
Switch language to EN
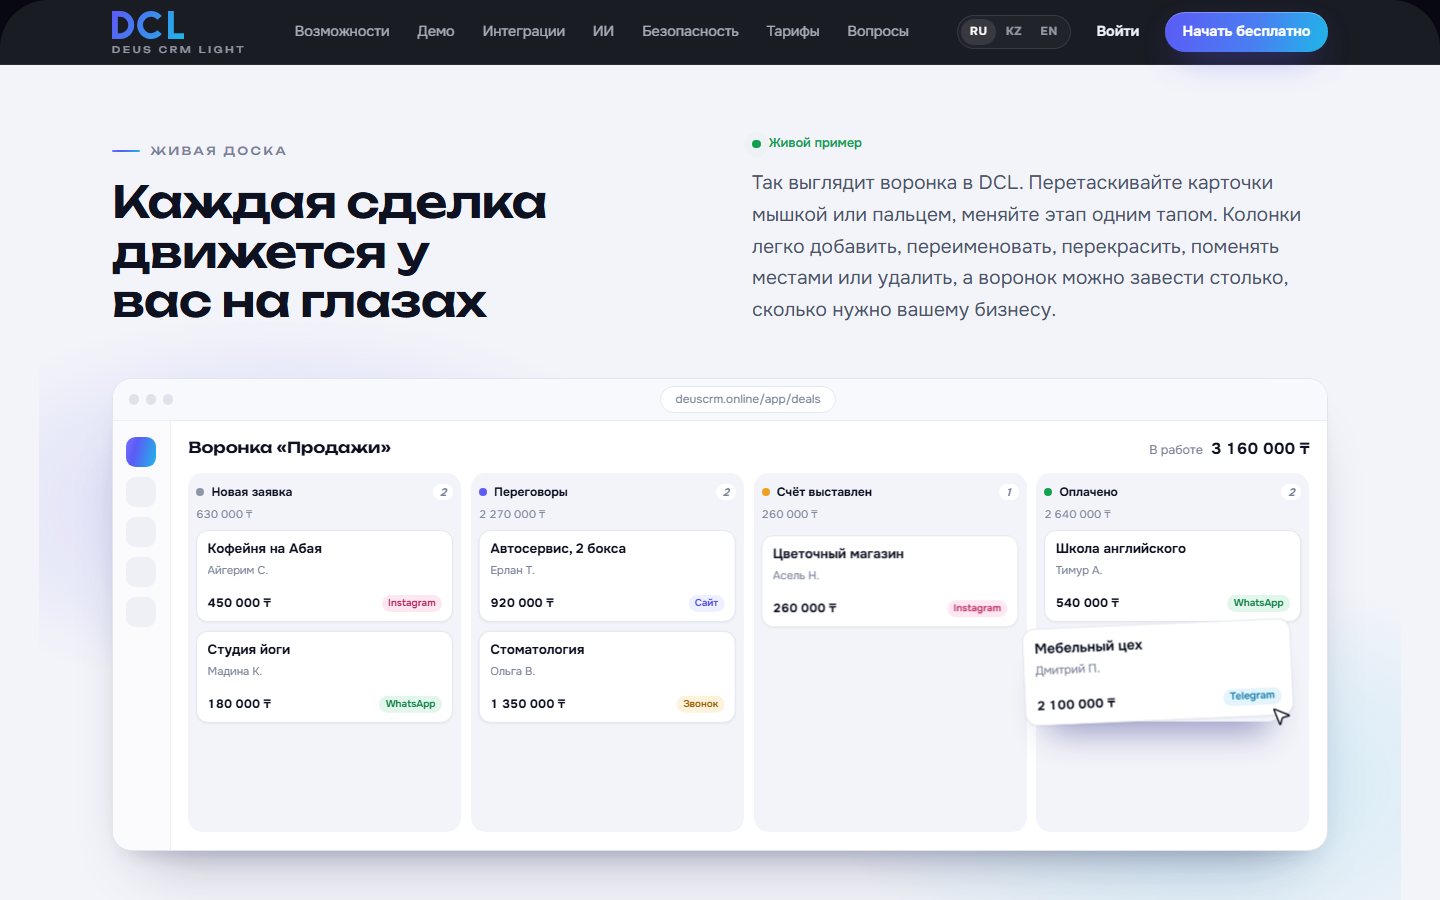click(1048, 31)
